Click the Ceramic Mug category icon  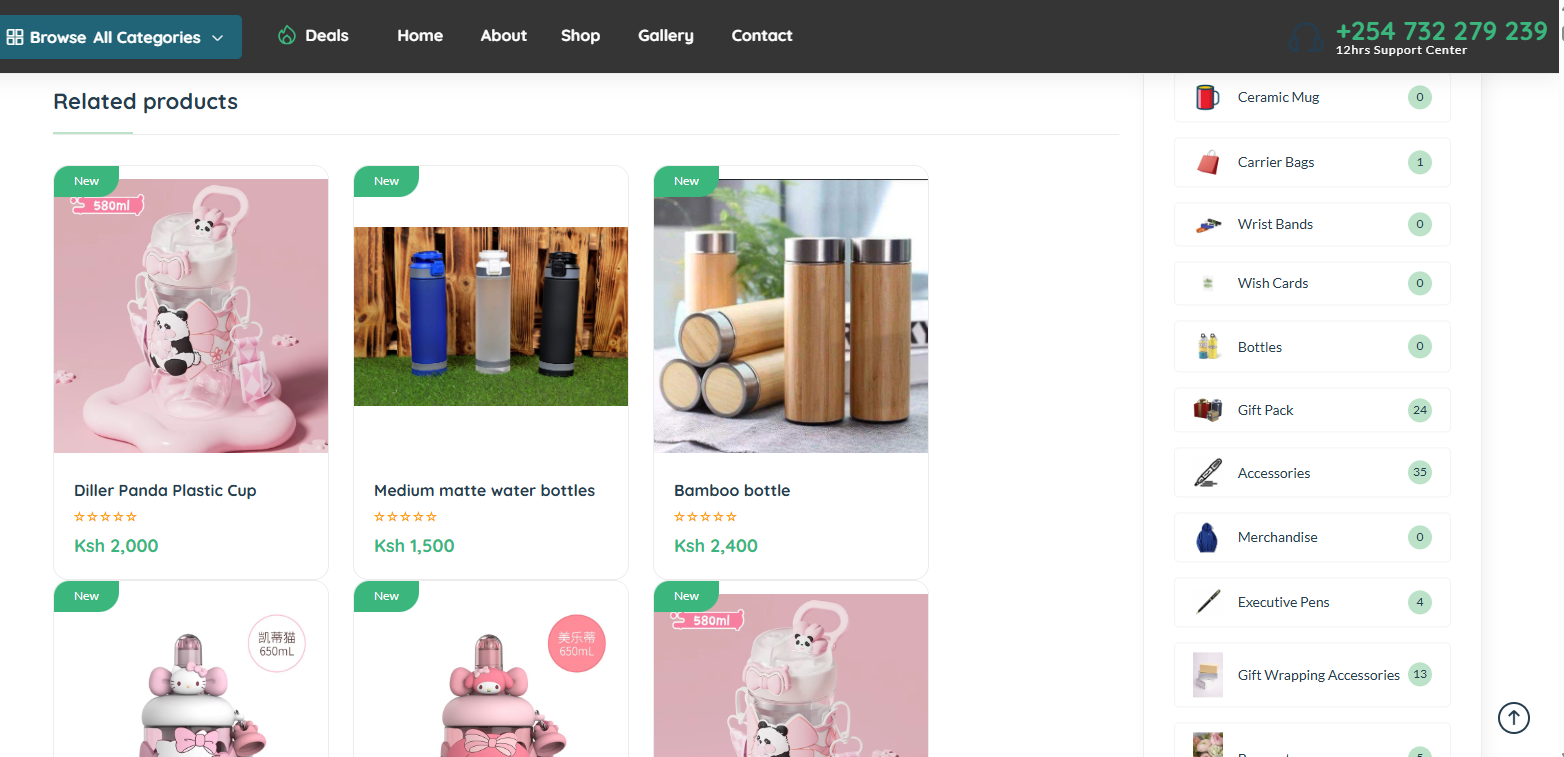[1207, 97]
